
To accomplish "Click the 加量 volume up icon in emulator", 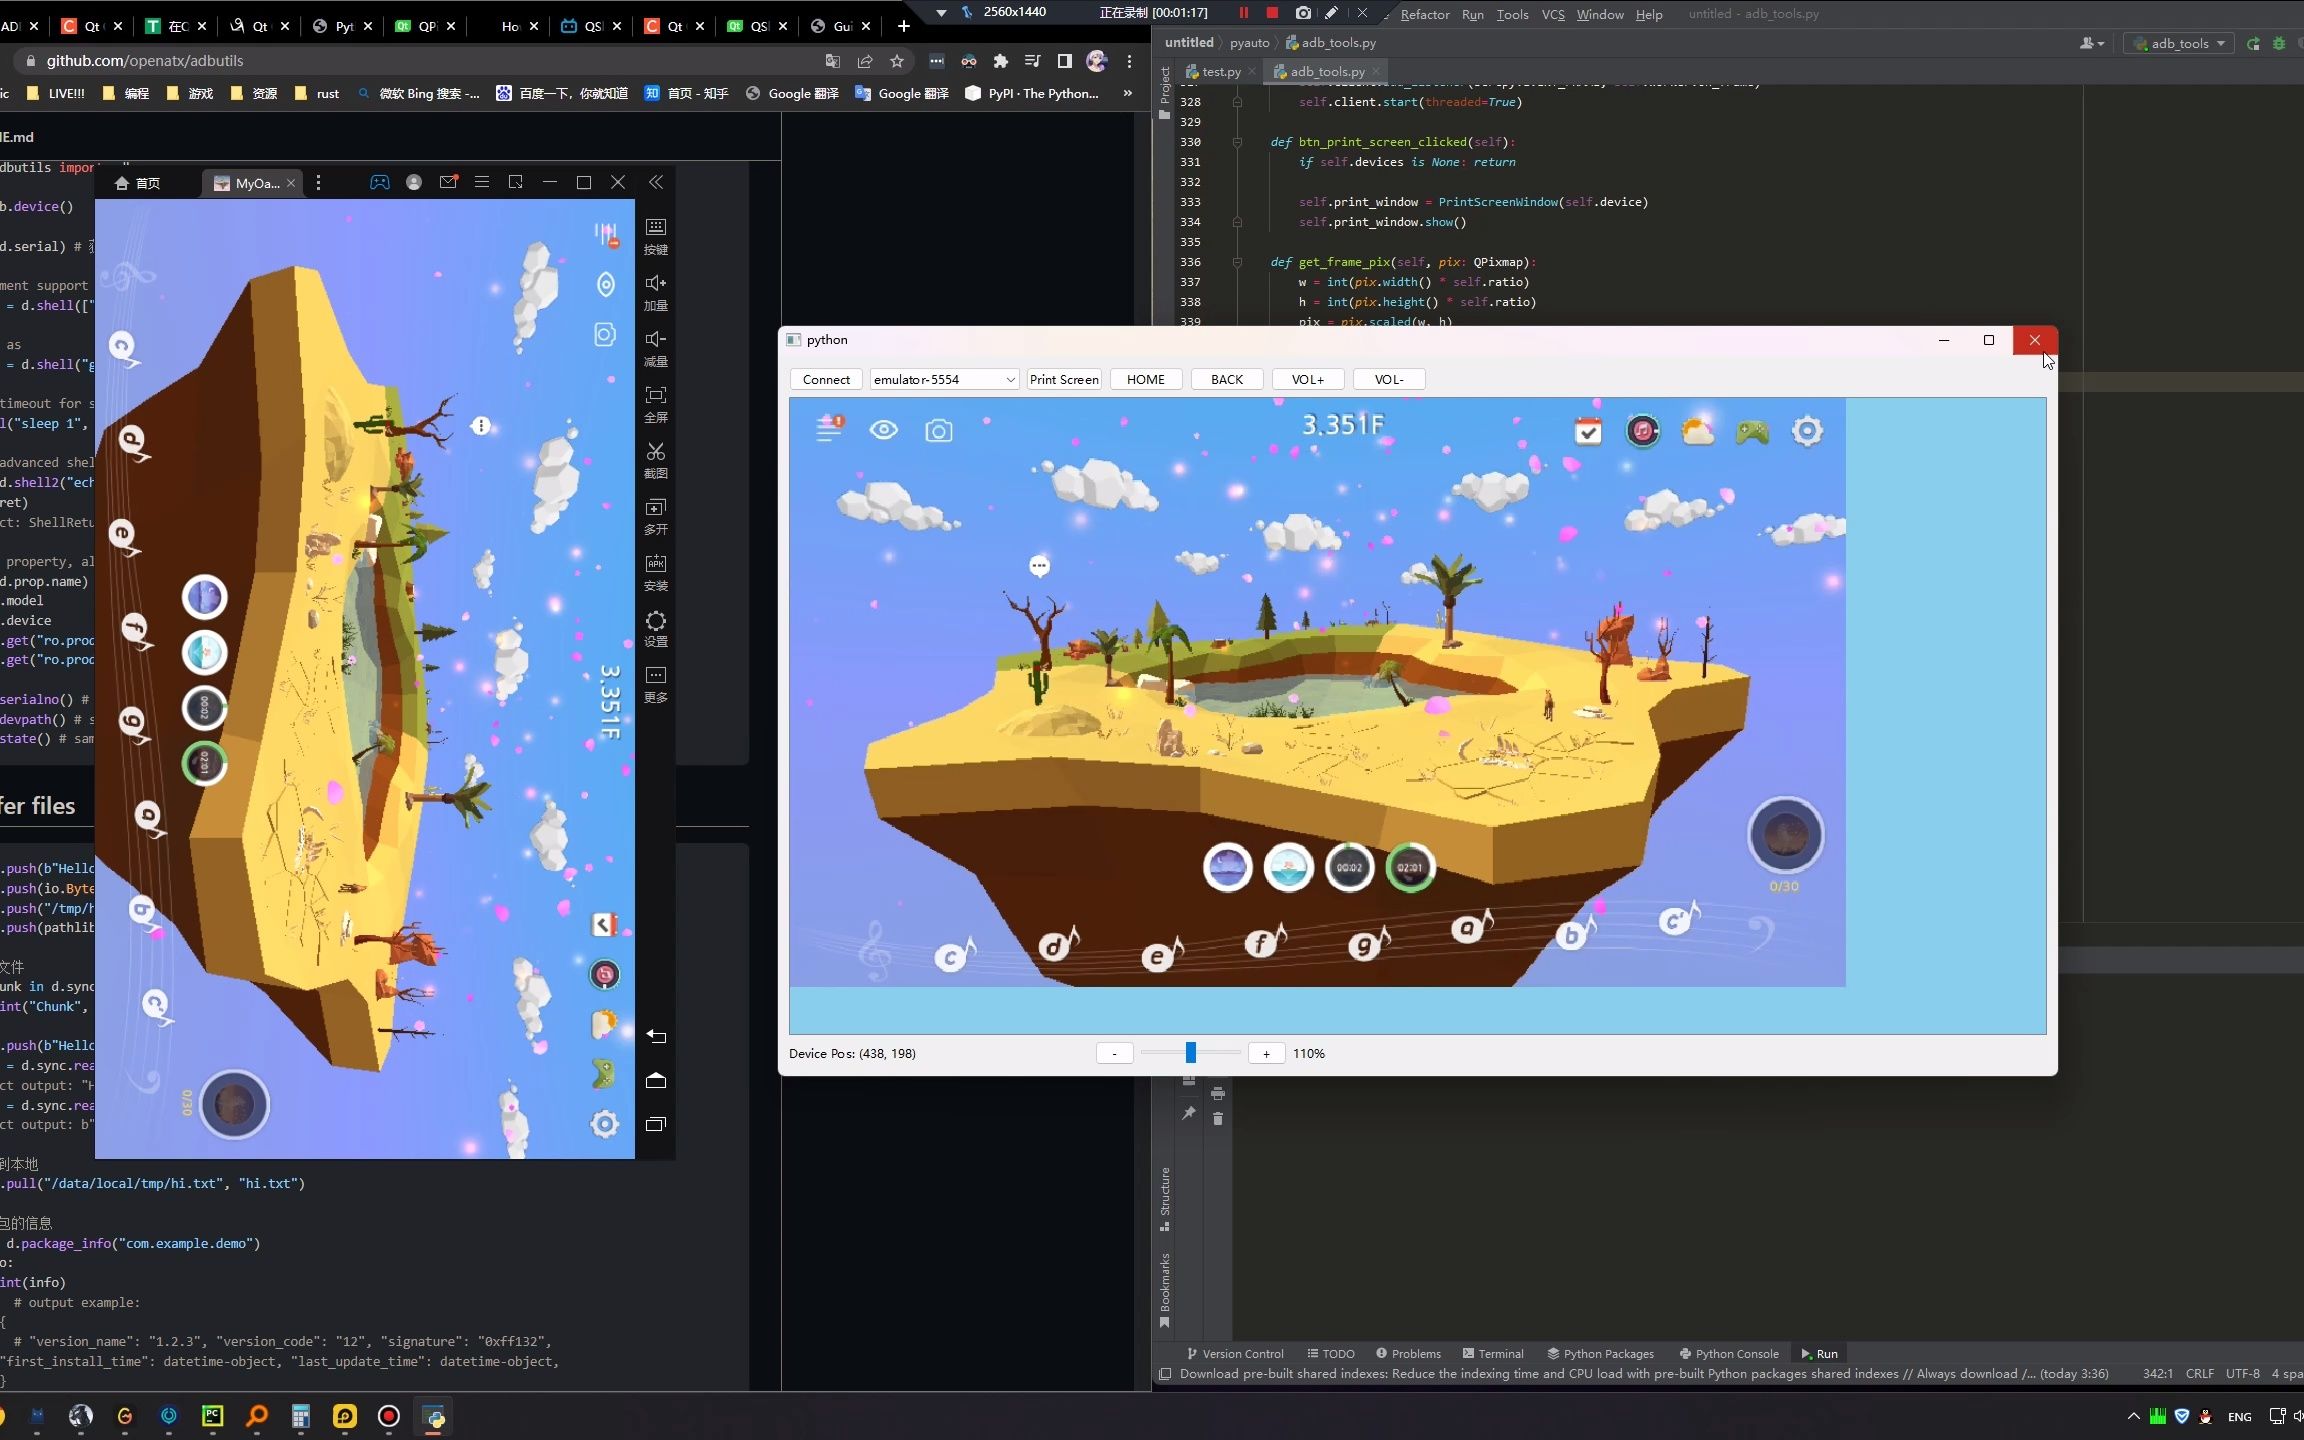I will pos(655,292).
